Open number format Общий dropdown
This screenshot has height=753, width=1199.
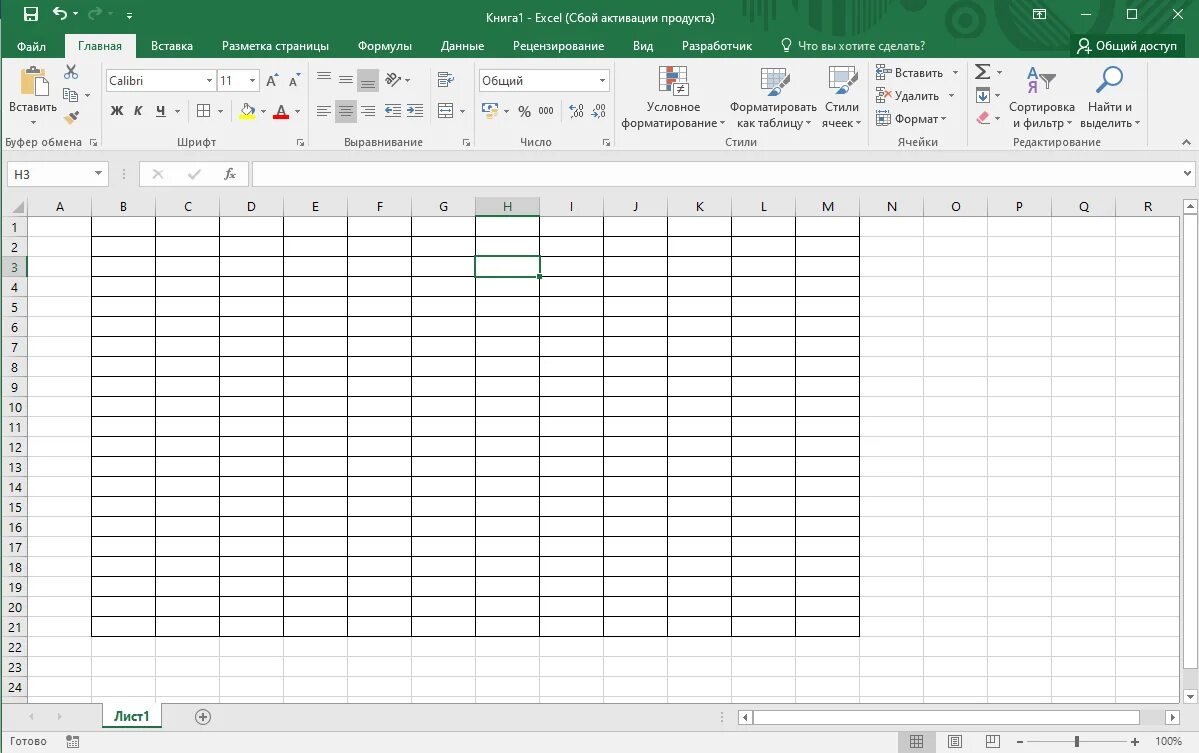[x=602, y=80]
